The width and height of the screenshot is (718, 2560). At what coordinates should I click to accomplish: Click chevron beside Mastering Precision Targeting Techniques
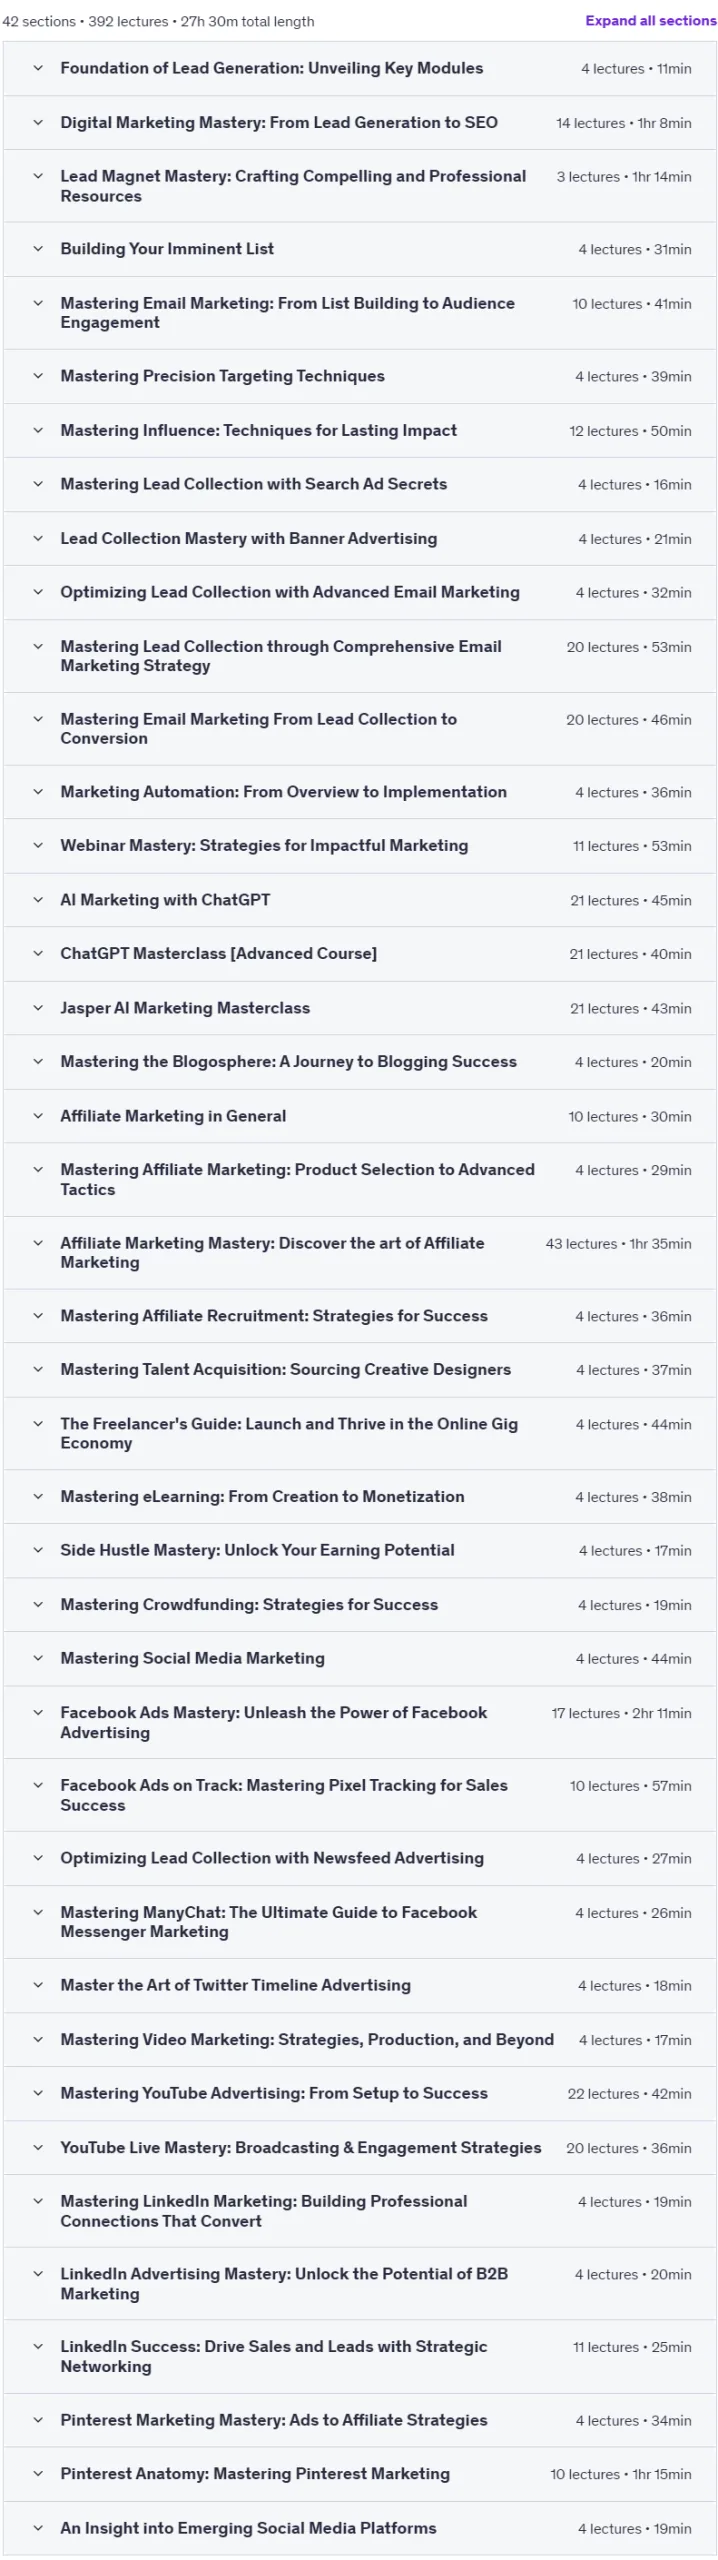[38, 376]
